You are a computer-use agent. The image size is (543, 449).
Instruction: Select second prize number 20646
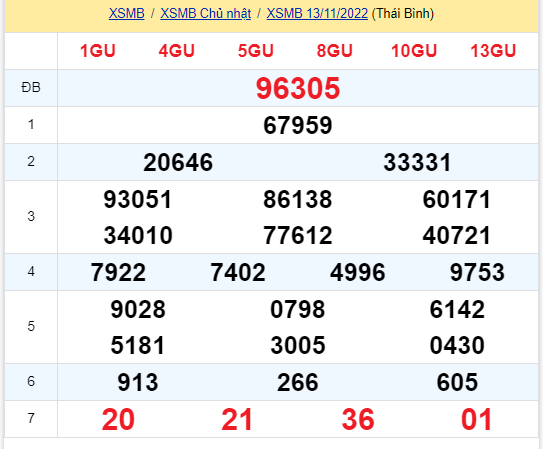coord(178,162)
